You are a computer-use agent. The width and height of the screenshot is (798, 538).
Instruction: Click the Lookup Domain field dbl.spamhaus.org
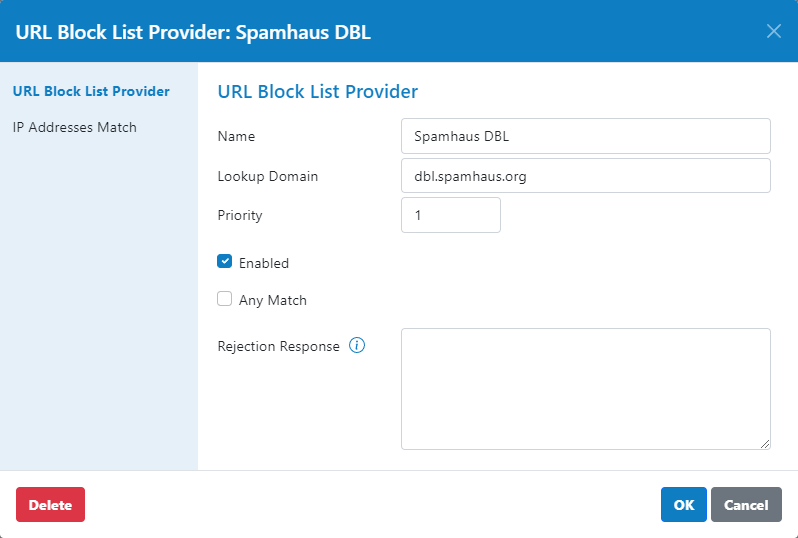coord(586,176)
